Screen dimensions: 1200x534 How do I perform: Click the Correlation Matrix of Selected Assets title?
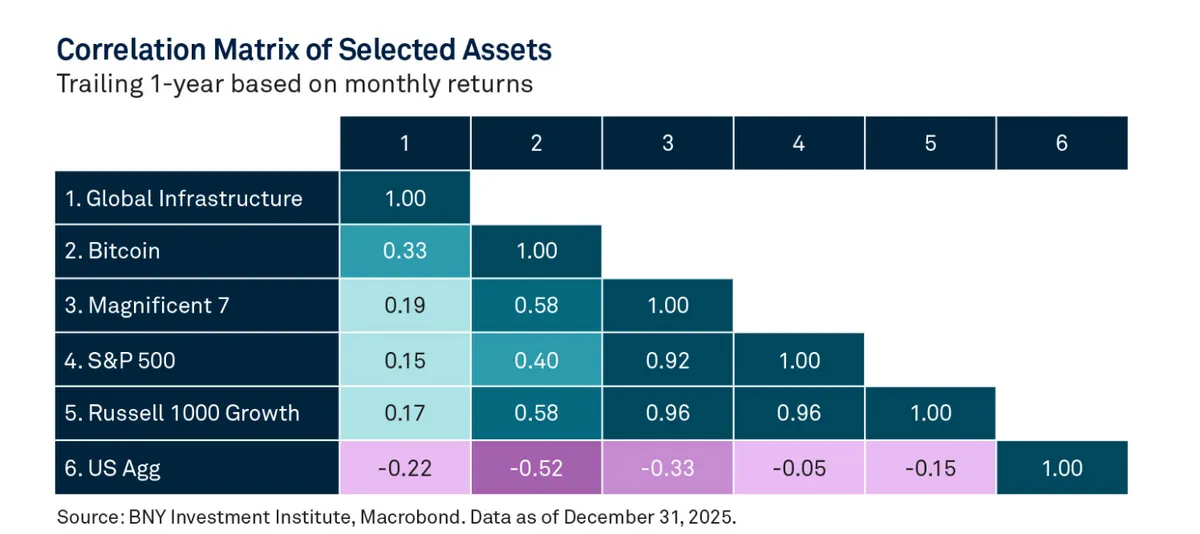coord(304,49)
